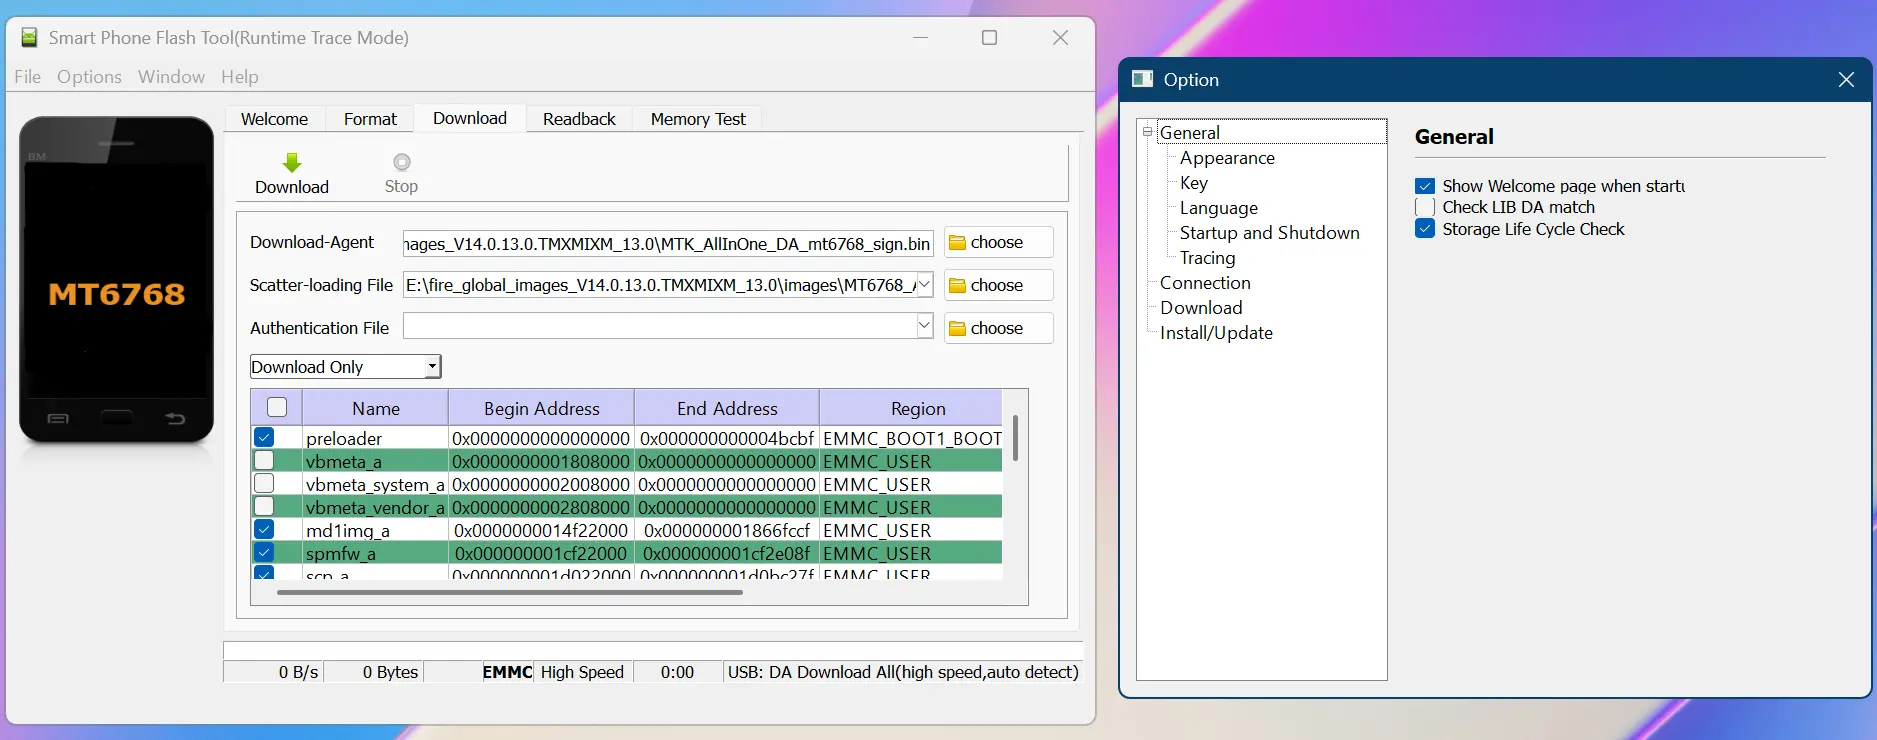Click the Option dialog title icon
This screenshot has height=740, width=1877.
tap(1142, 79)
